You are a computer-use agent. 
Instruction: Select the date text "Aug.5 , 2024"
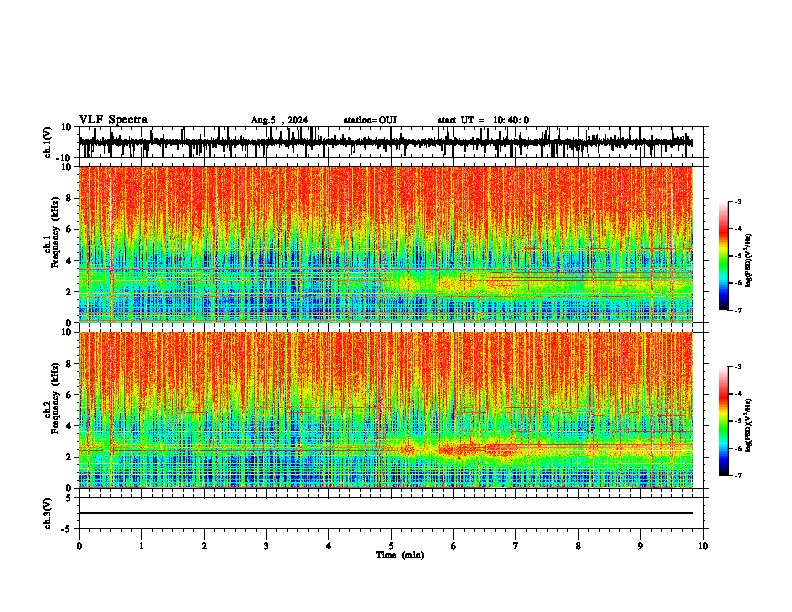[x=279, y=120]
